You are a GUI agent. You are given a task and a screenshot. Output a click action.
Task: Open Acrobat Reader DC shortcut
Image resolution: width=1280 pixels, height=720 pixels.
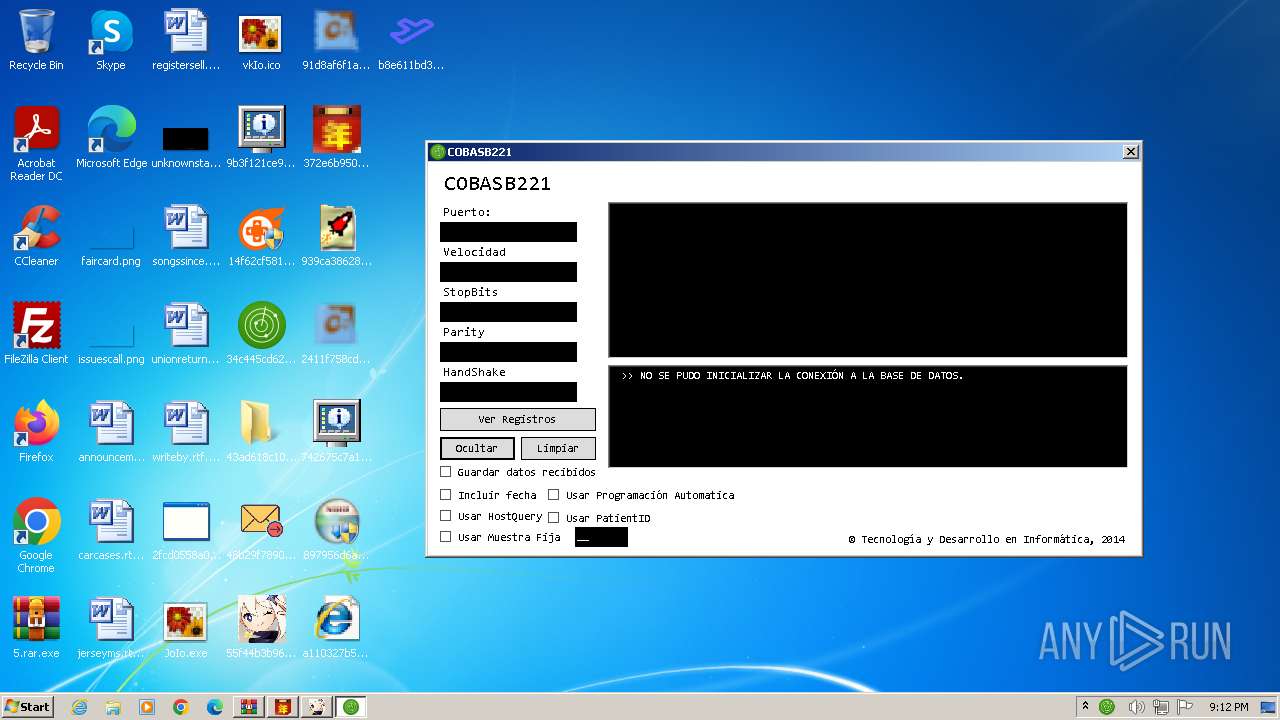(36, 144)
